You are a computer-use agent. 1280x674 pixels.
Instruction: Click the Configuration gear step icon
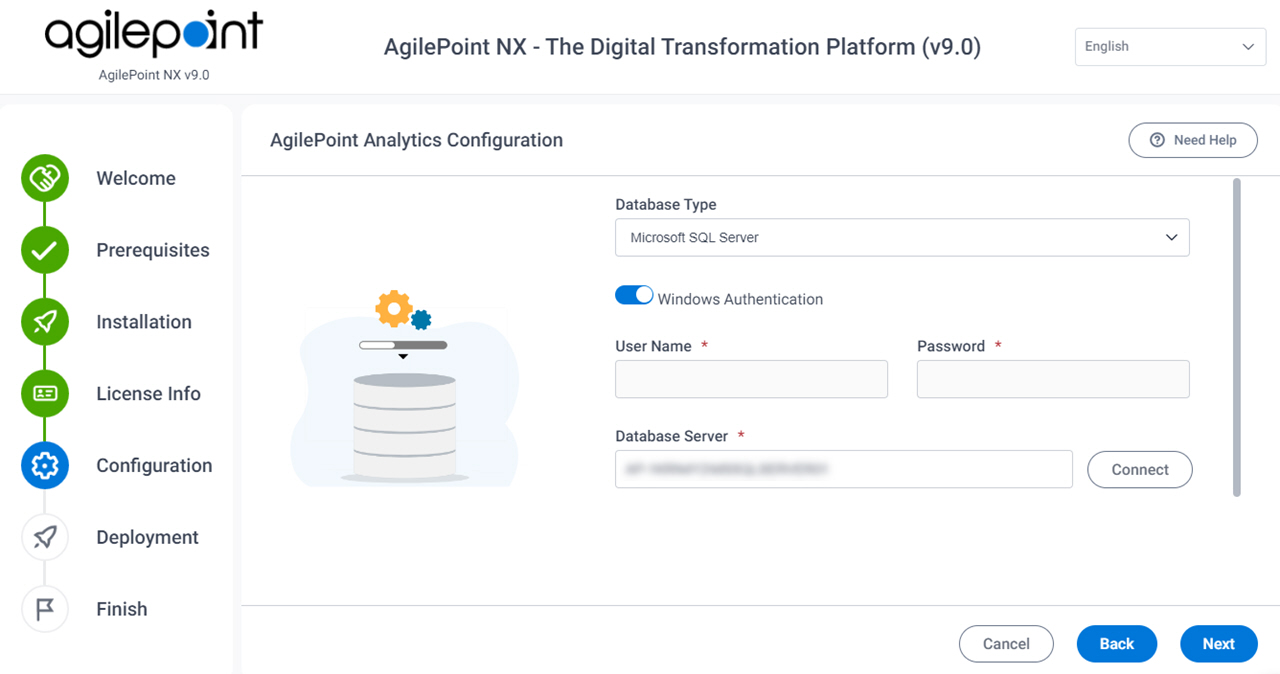(x=45, y=465)
